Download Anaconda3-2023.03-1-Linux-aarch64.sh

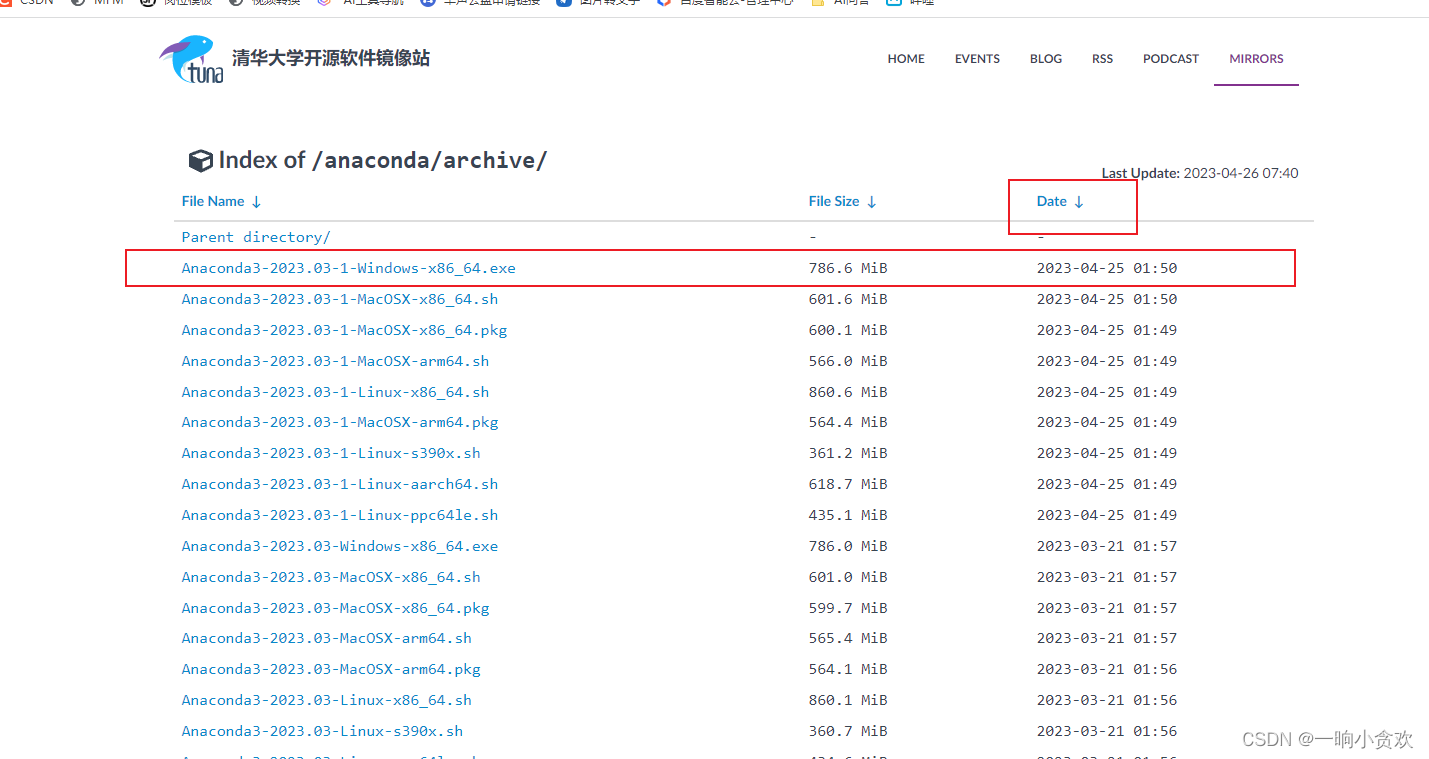tap(339, 484)
